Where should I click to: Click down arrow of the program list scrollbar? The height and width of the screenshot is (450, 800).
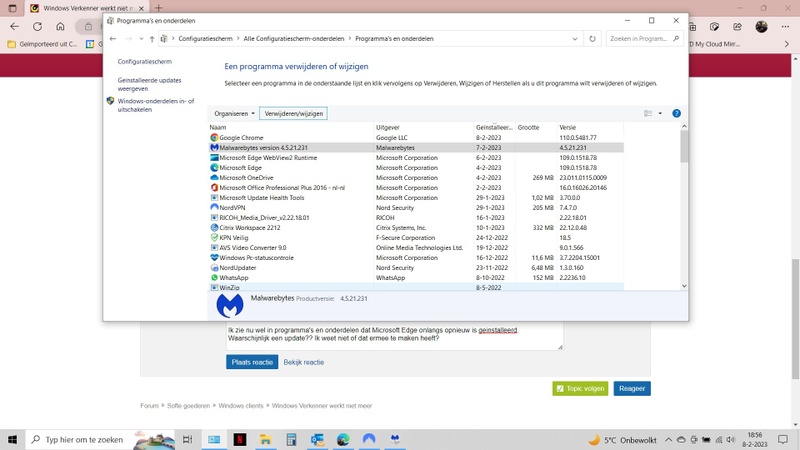pyautogui.click(x=684, y=286)
